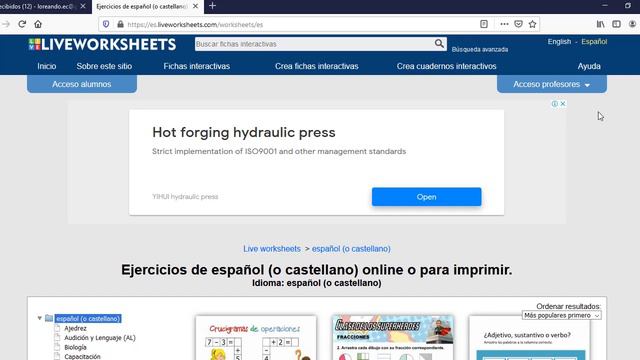Screen dimensions: 640x360
Task: Click the Open button in the ad
Action: (427, 197)
